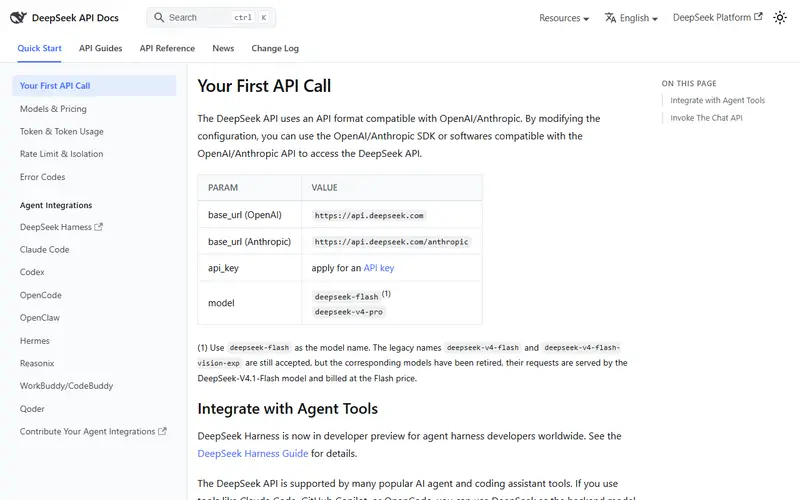Select Your First API Call in sidebar
This screenshot has width=800, height=500.
coord(94,86)
